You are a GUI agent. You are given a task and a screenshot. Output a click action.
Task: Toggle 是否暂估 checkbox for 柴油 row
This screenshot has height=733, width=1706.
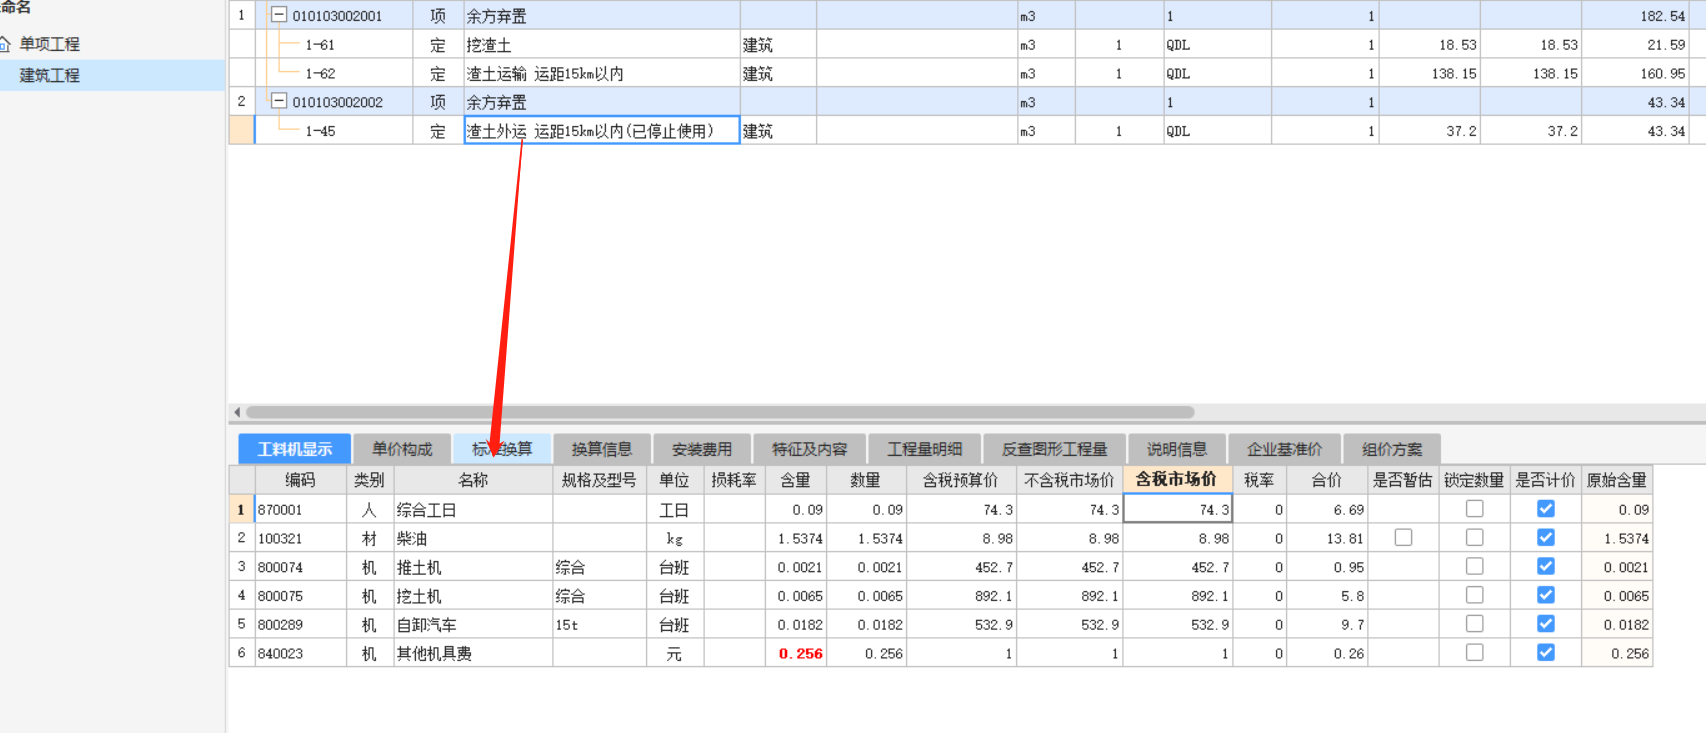click(x=1403, y=537)
